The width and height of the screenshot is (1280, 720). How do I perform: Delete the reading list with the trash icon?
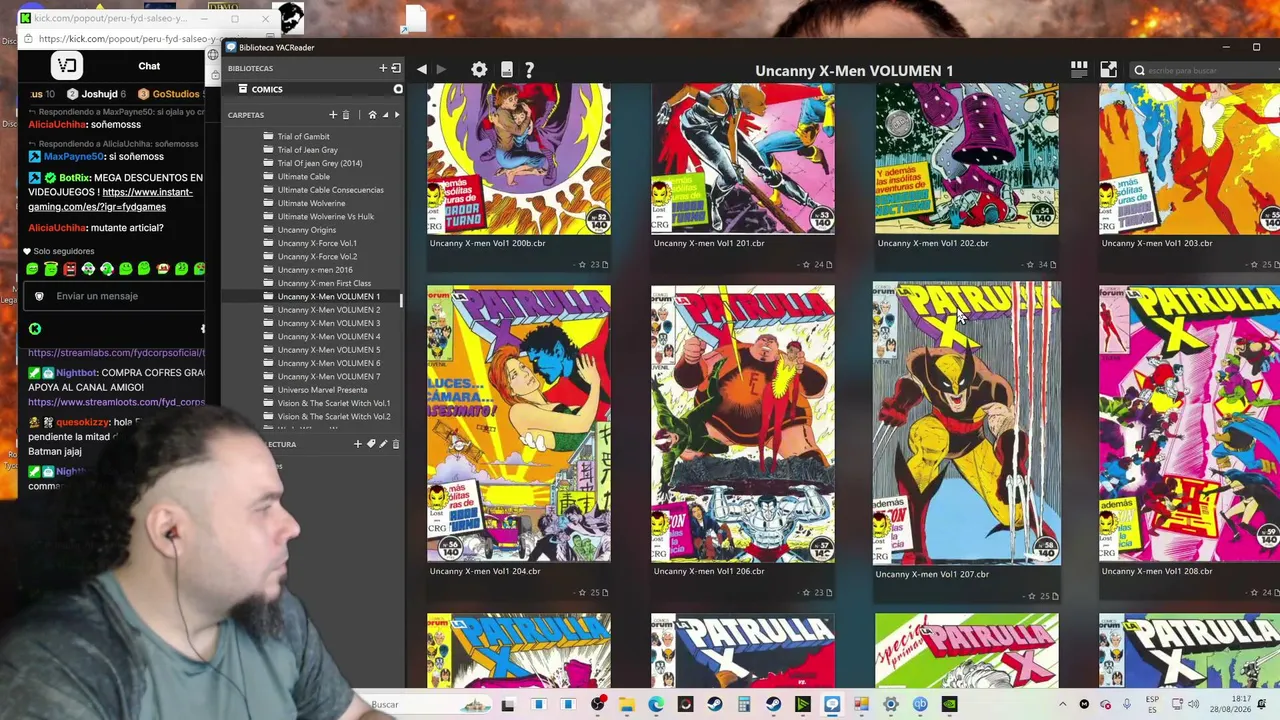tap(395, 444)
